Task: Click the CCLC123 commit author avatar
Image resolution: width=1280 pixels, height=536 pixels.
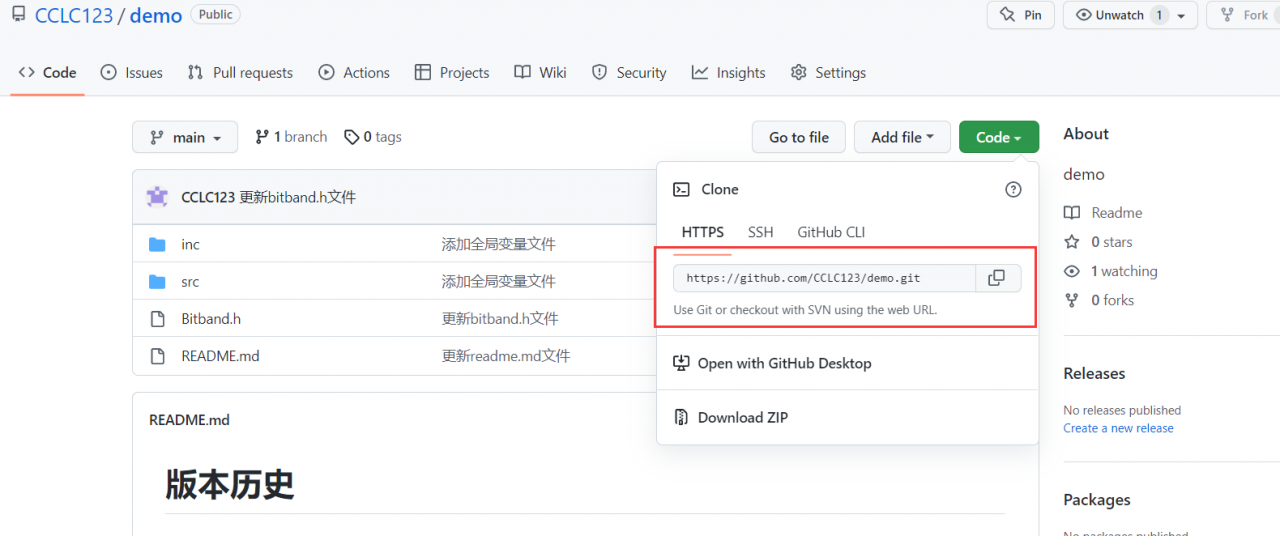Action: 157,197
